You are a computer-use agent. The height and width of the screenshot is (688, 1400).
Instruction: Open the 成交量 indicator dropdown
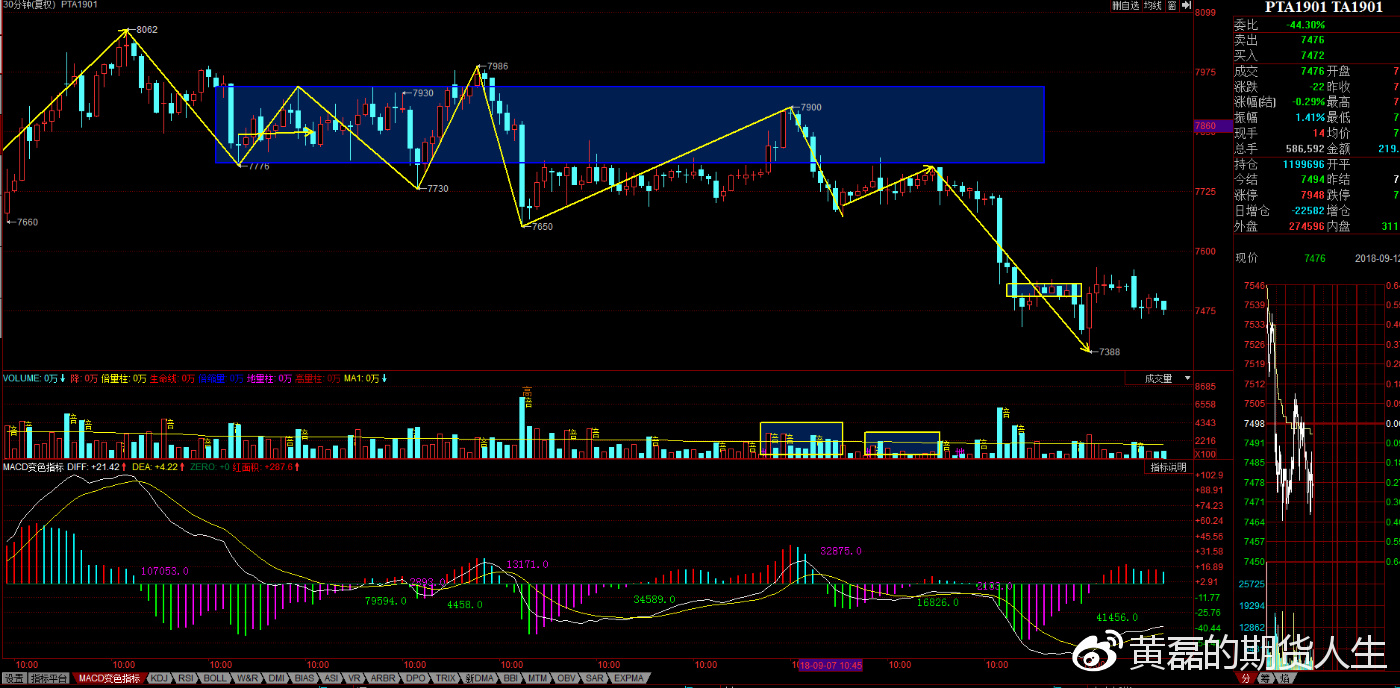point(1159,379)
